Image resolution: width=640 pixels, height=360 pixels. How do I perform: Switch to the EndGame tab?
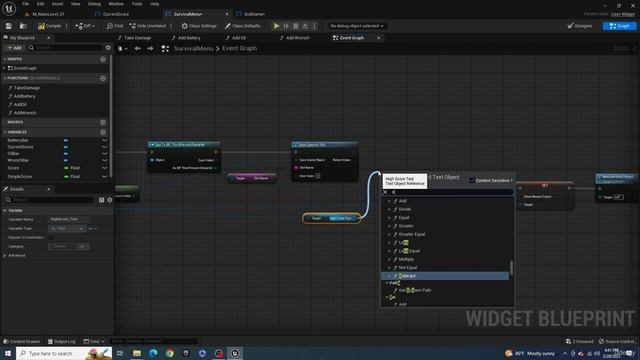pyautogui.click(x=254, y=14)
